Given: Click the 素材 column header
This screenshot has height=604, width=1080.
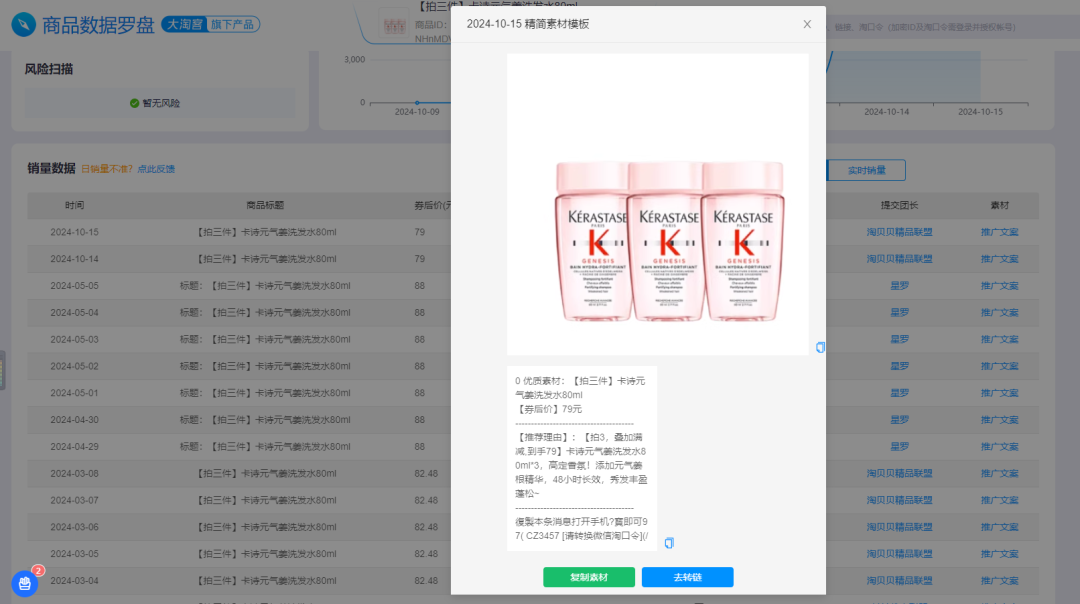Looking at the screenshot, I should point(999,205).
